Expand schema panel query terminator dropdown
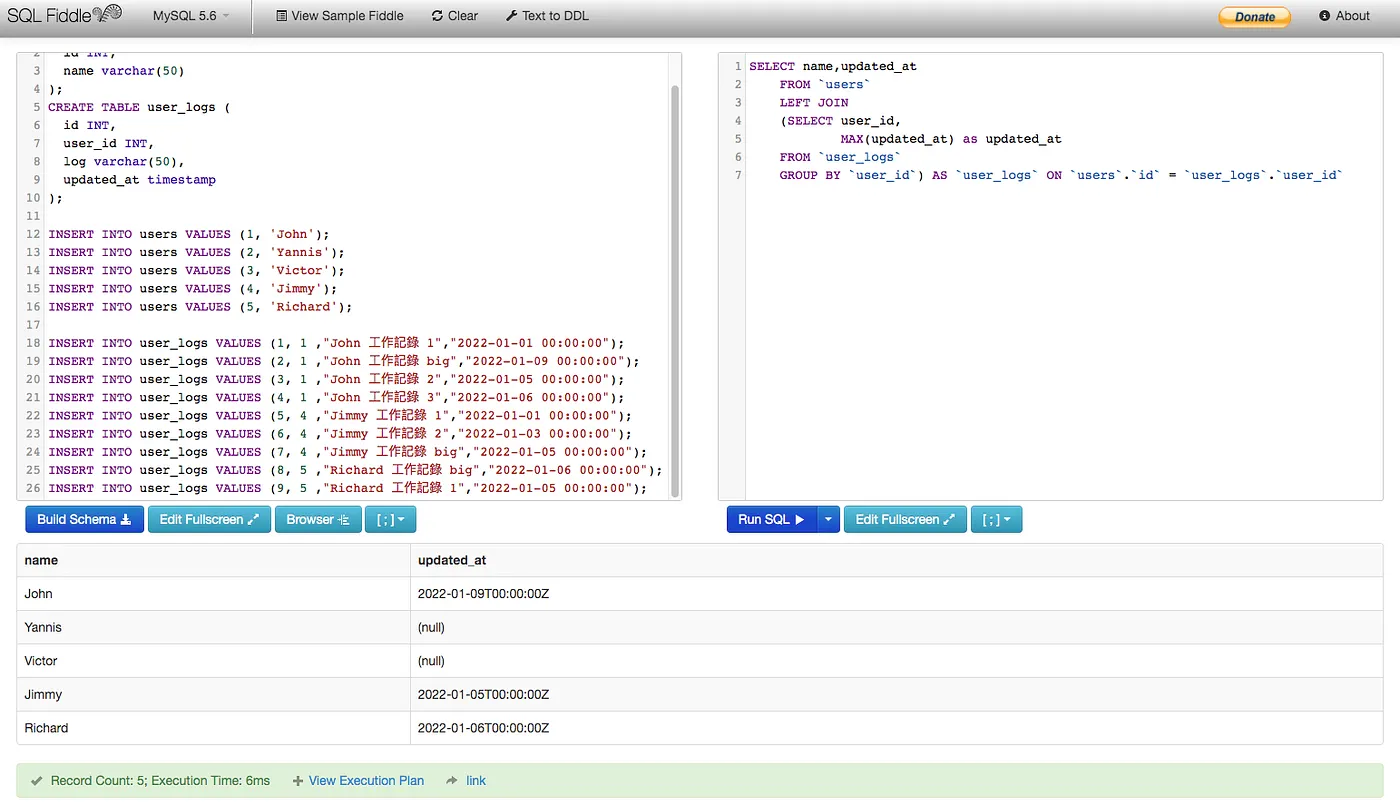 390,519
